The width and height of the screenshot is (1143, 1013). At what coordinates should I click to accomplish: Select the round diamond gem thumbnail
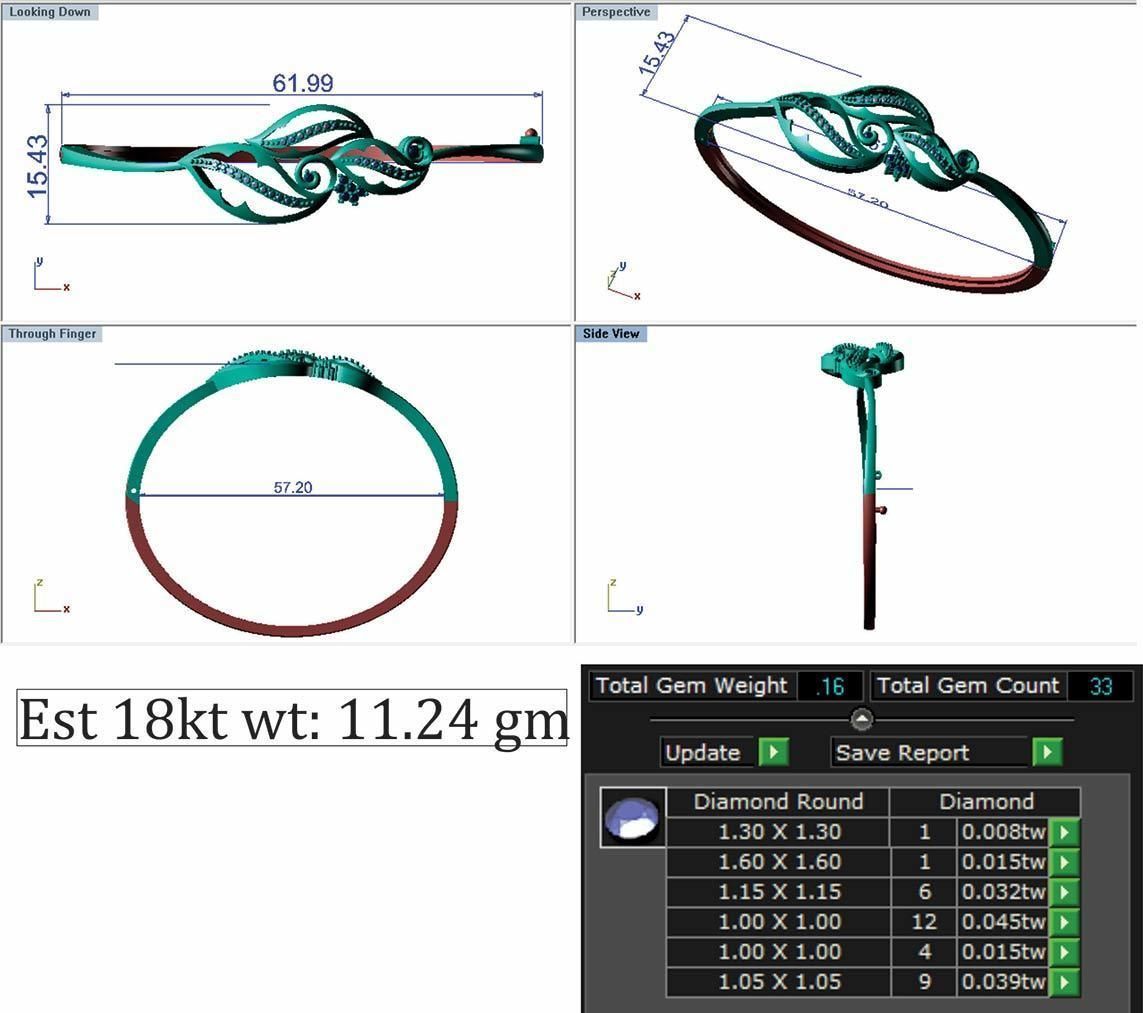(633, 817)
